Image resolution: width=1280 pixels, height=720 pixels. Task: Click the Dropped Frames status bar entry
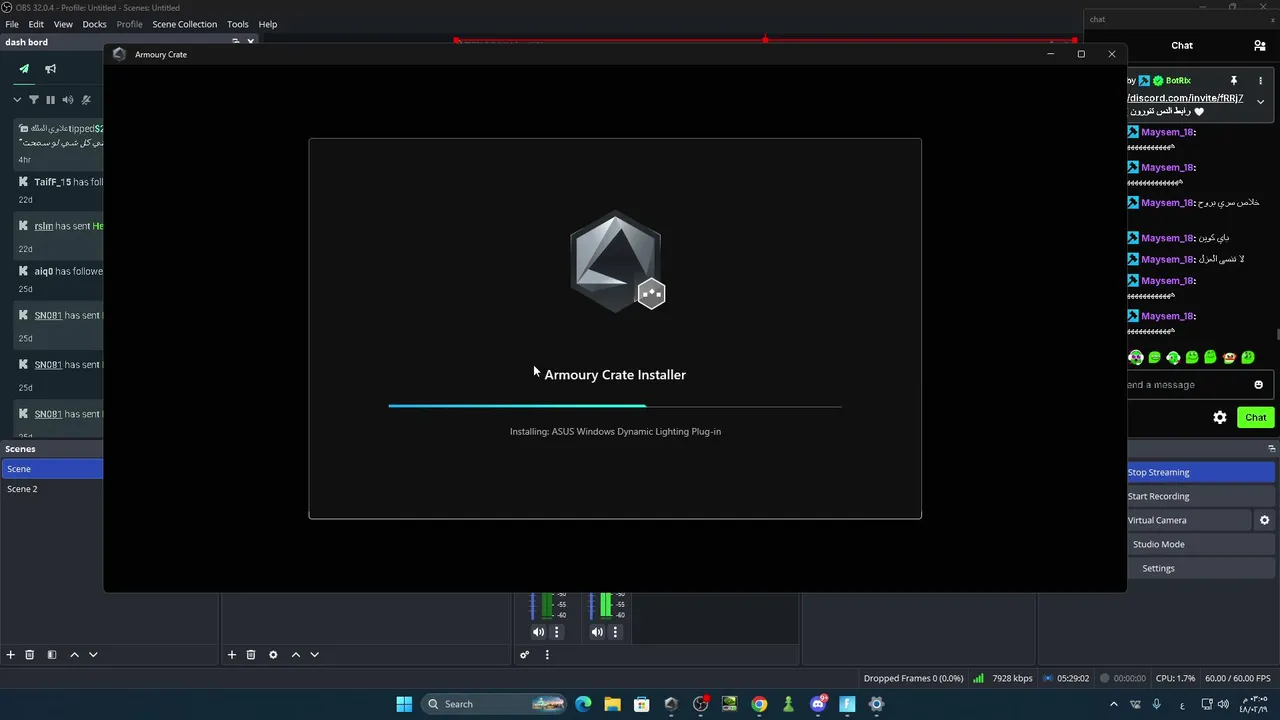pyautogui.click(x=913, y=678)
